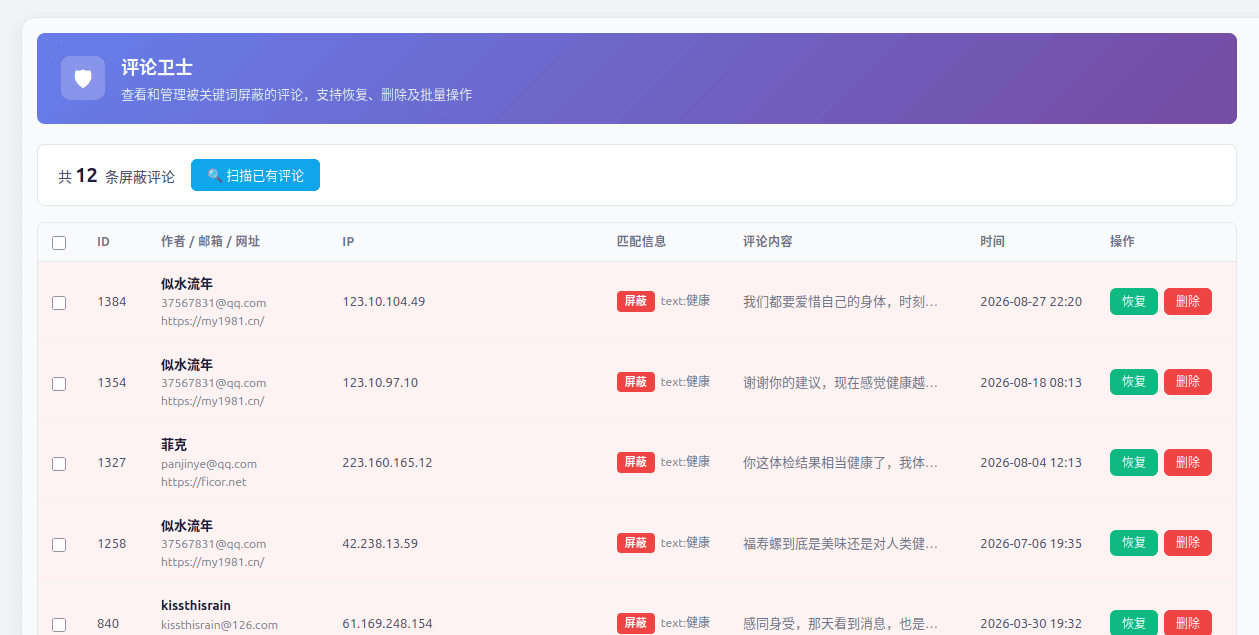Check the box for comment ID 1258
The image size is (1259, 635).
coord(59,544)
